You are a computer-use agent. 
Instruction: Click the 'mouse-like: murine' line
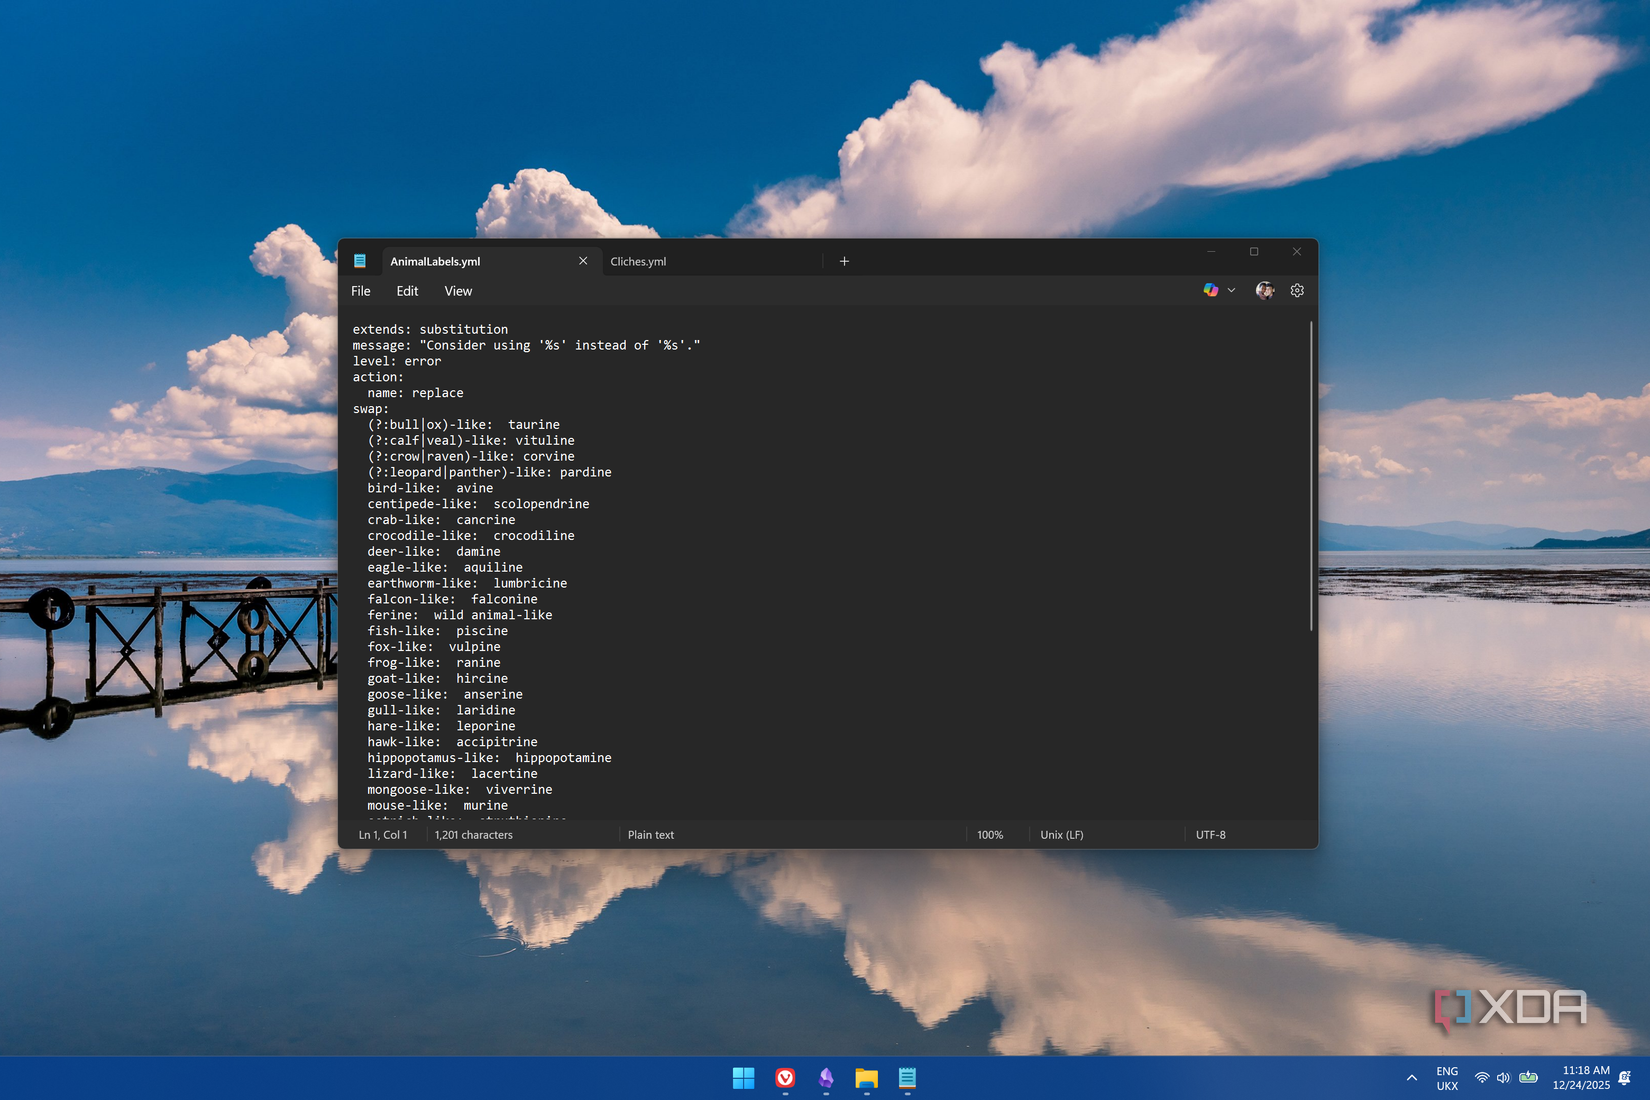coord(437,806)
